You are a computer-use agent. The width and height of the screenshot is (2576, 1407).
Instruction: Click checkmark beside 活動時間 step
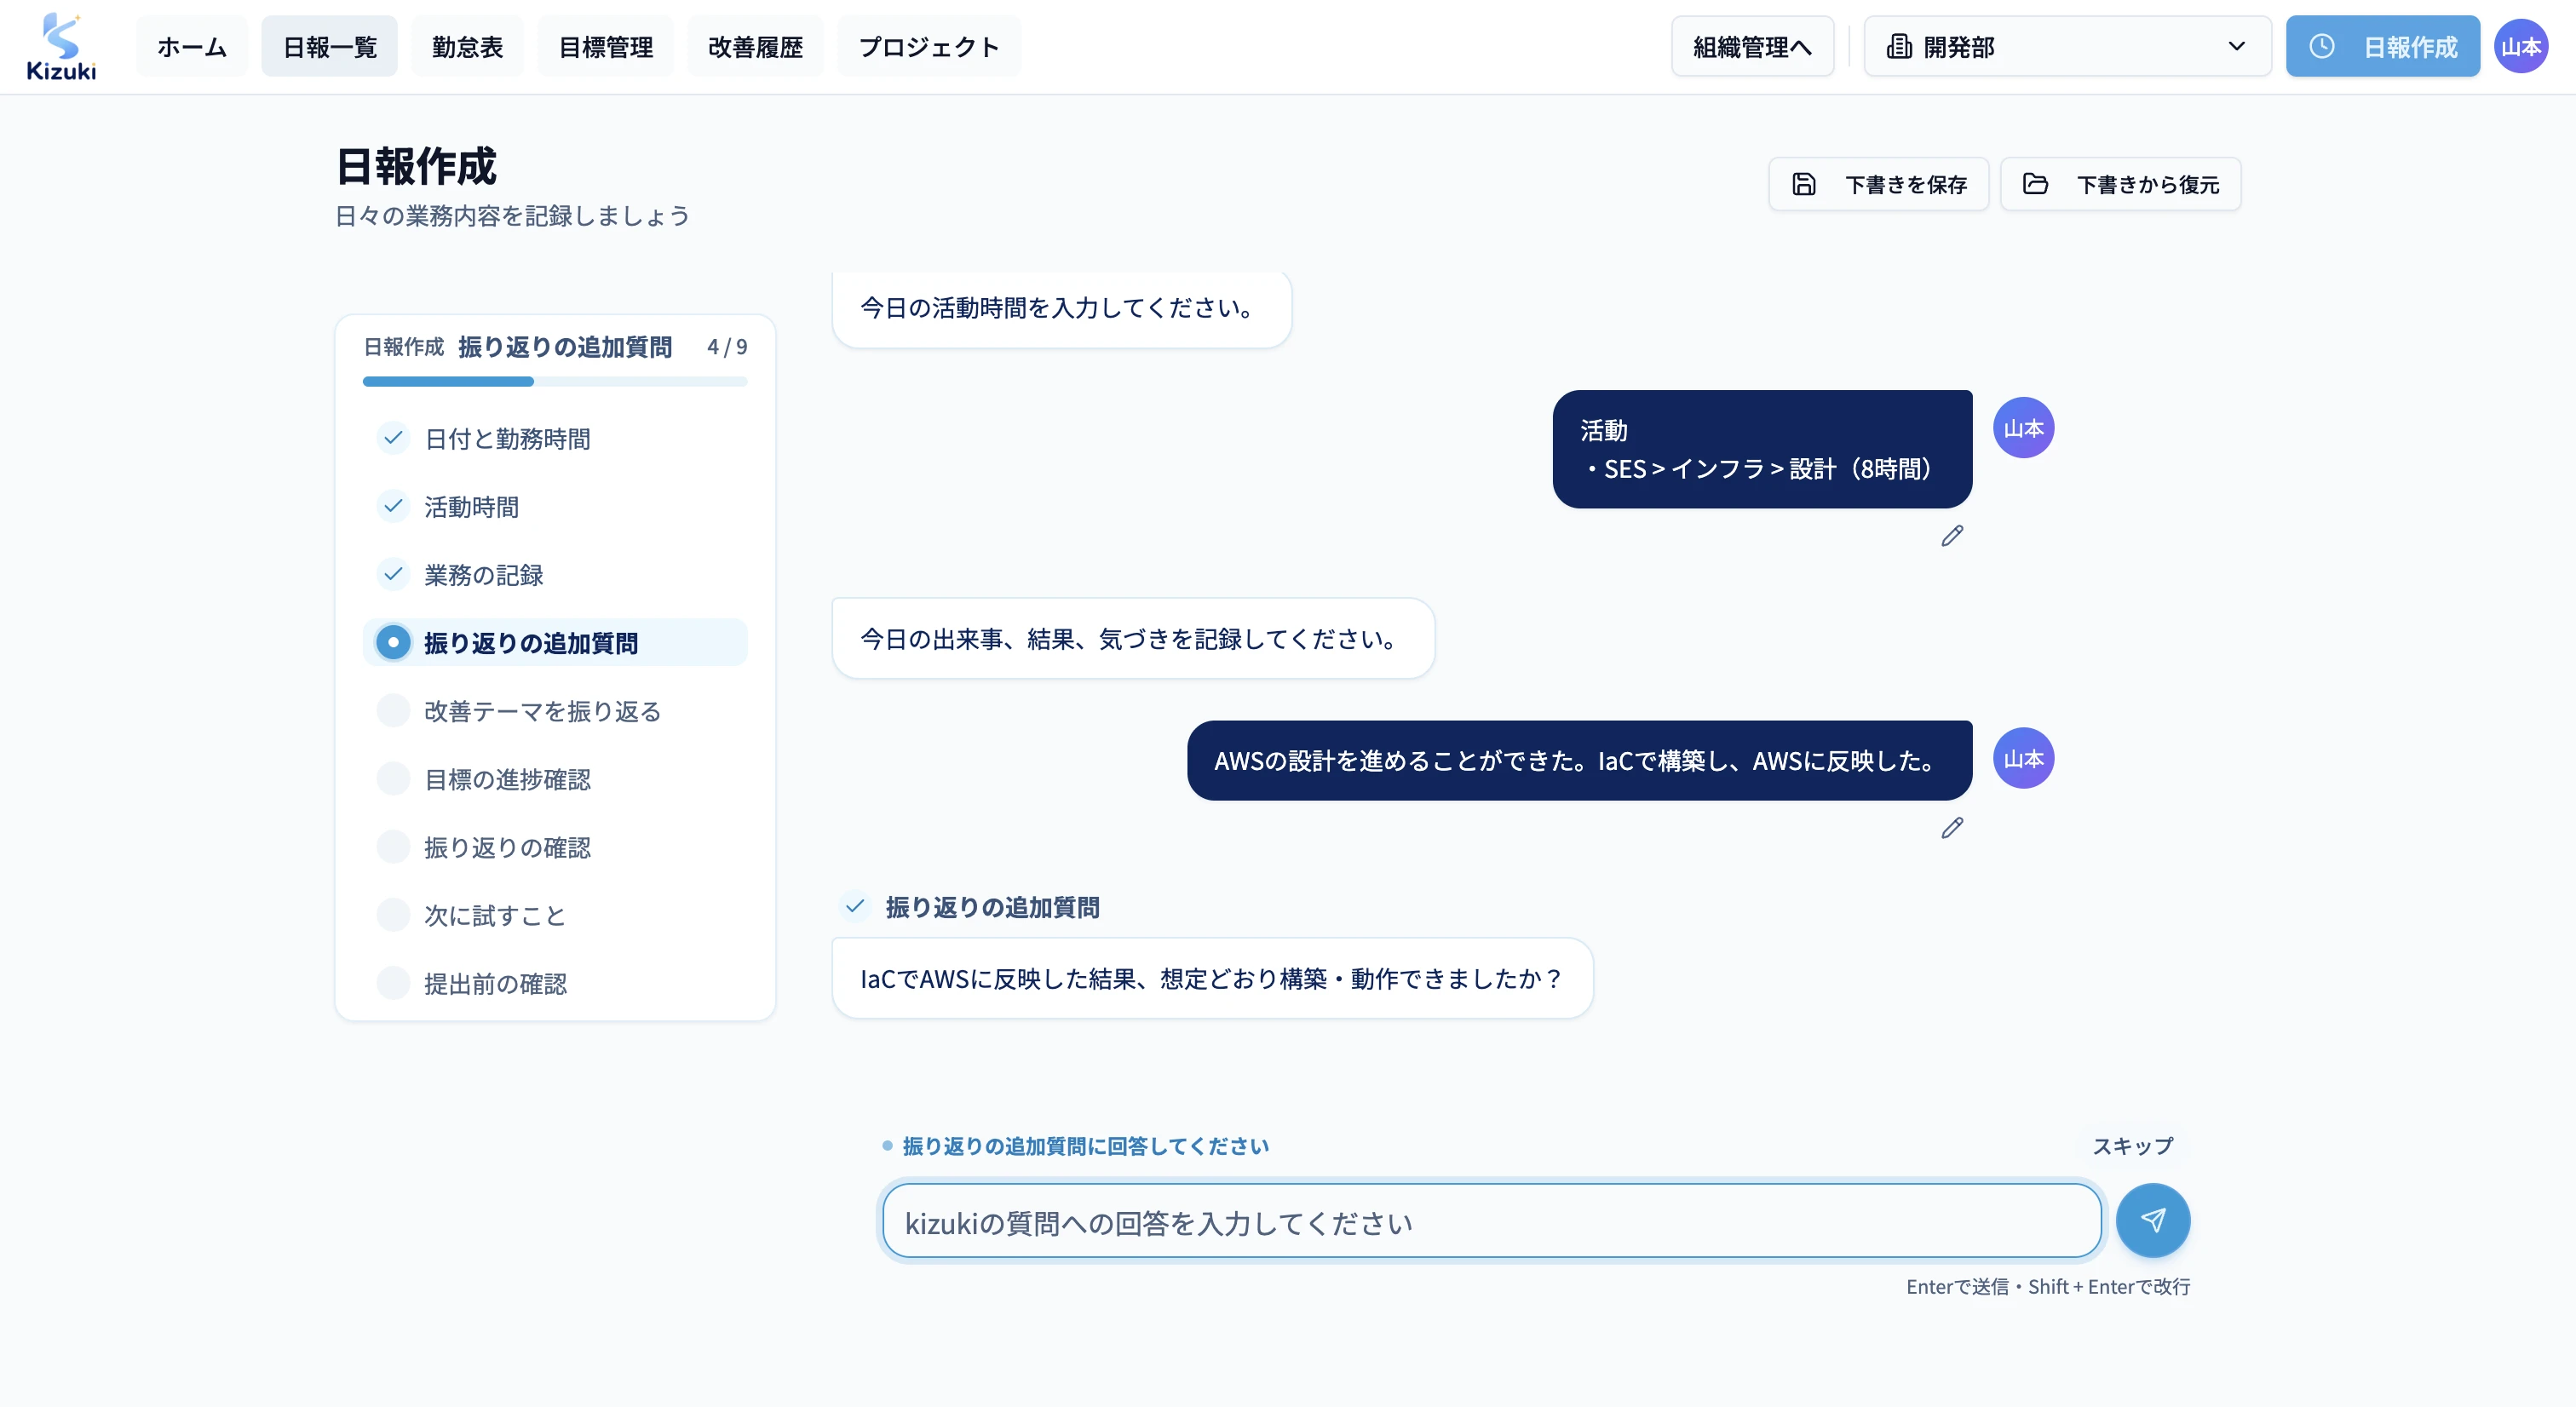pyautogui.click(x=393, y=506)
